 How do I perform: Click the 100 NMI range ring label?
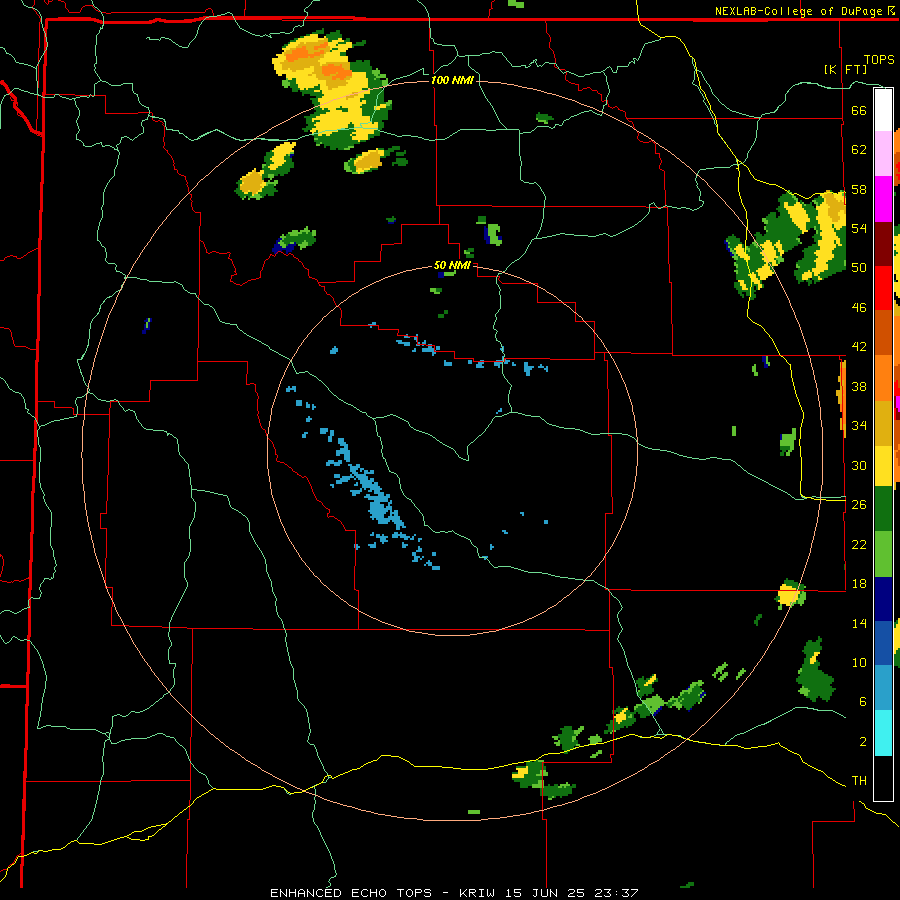click(452, 80)
